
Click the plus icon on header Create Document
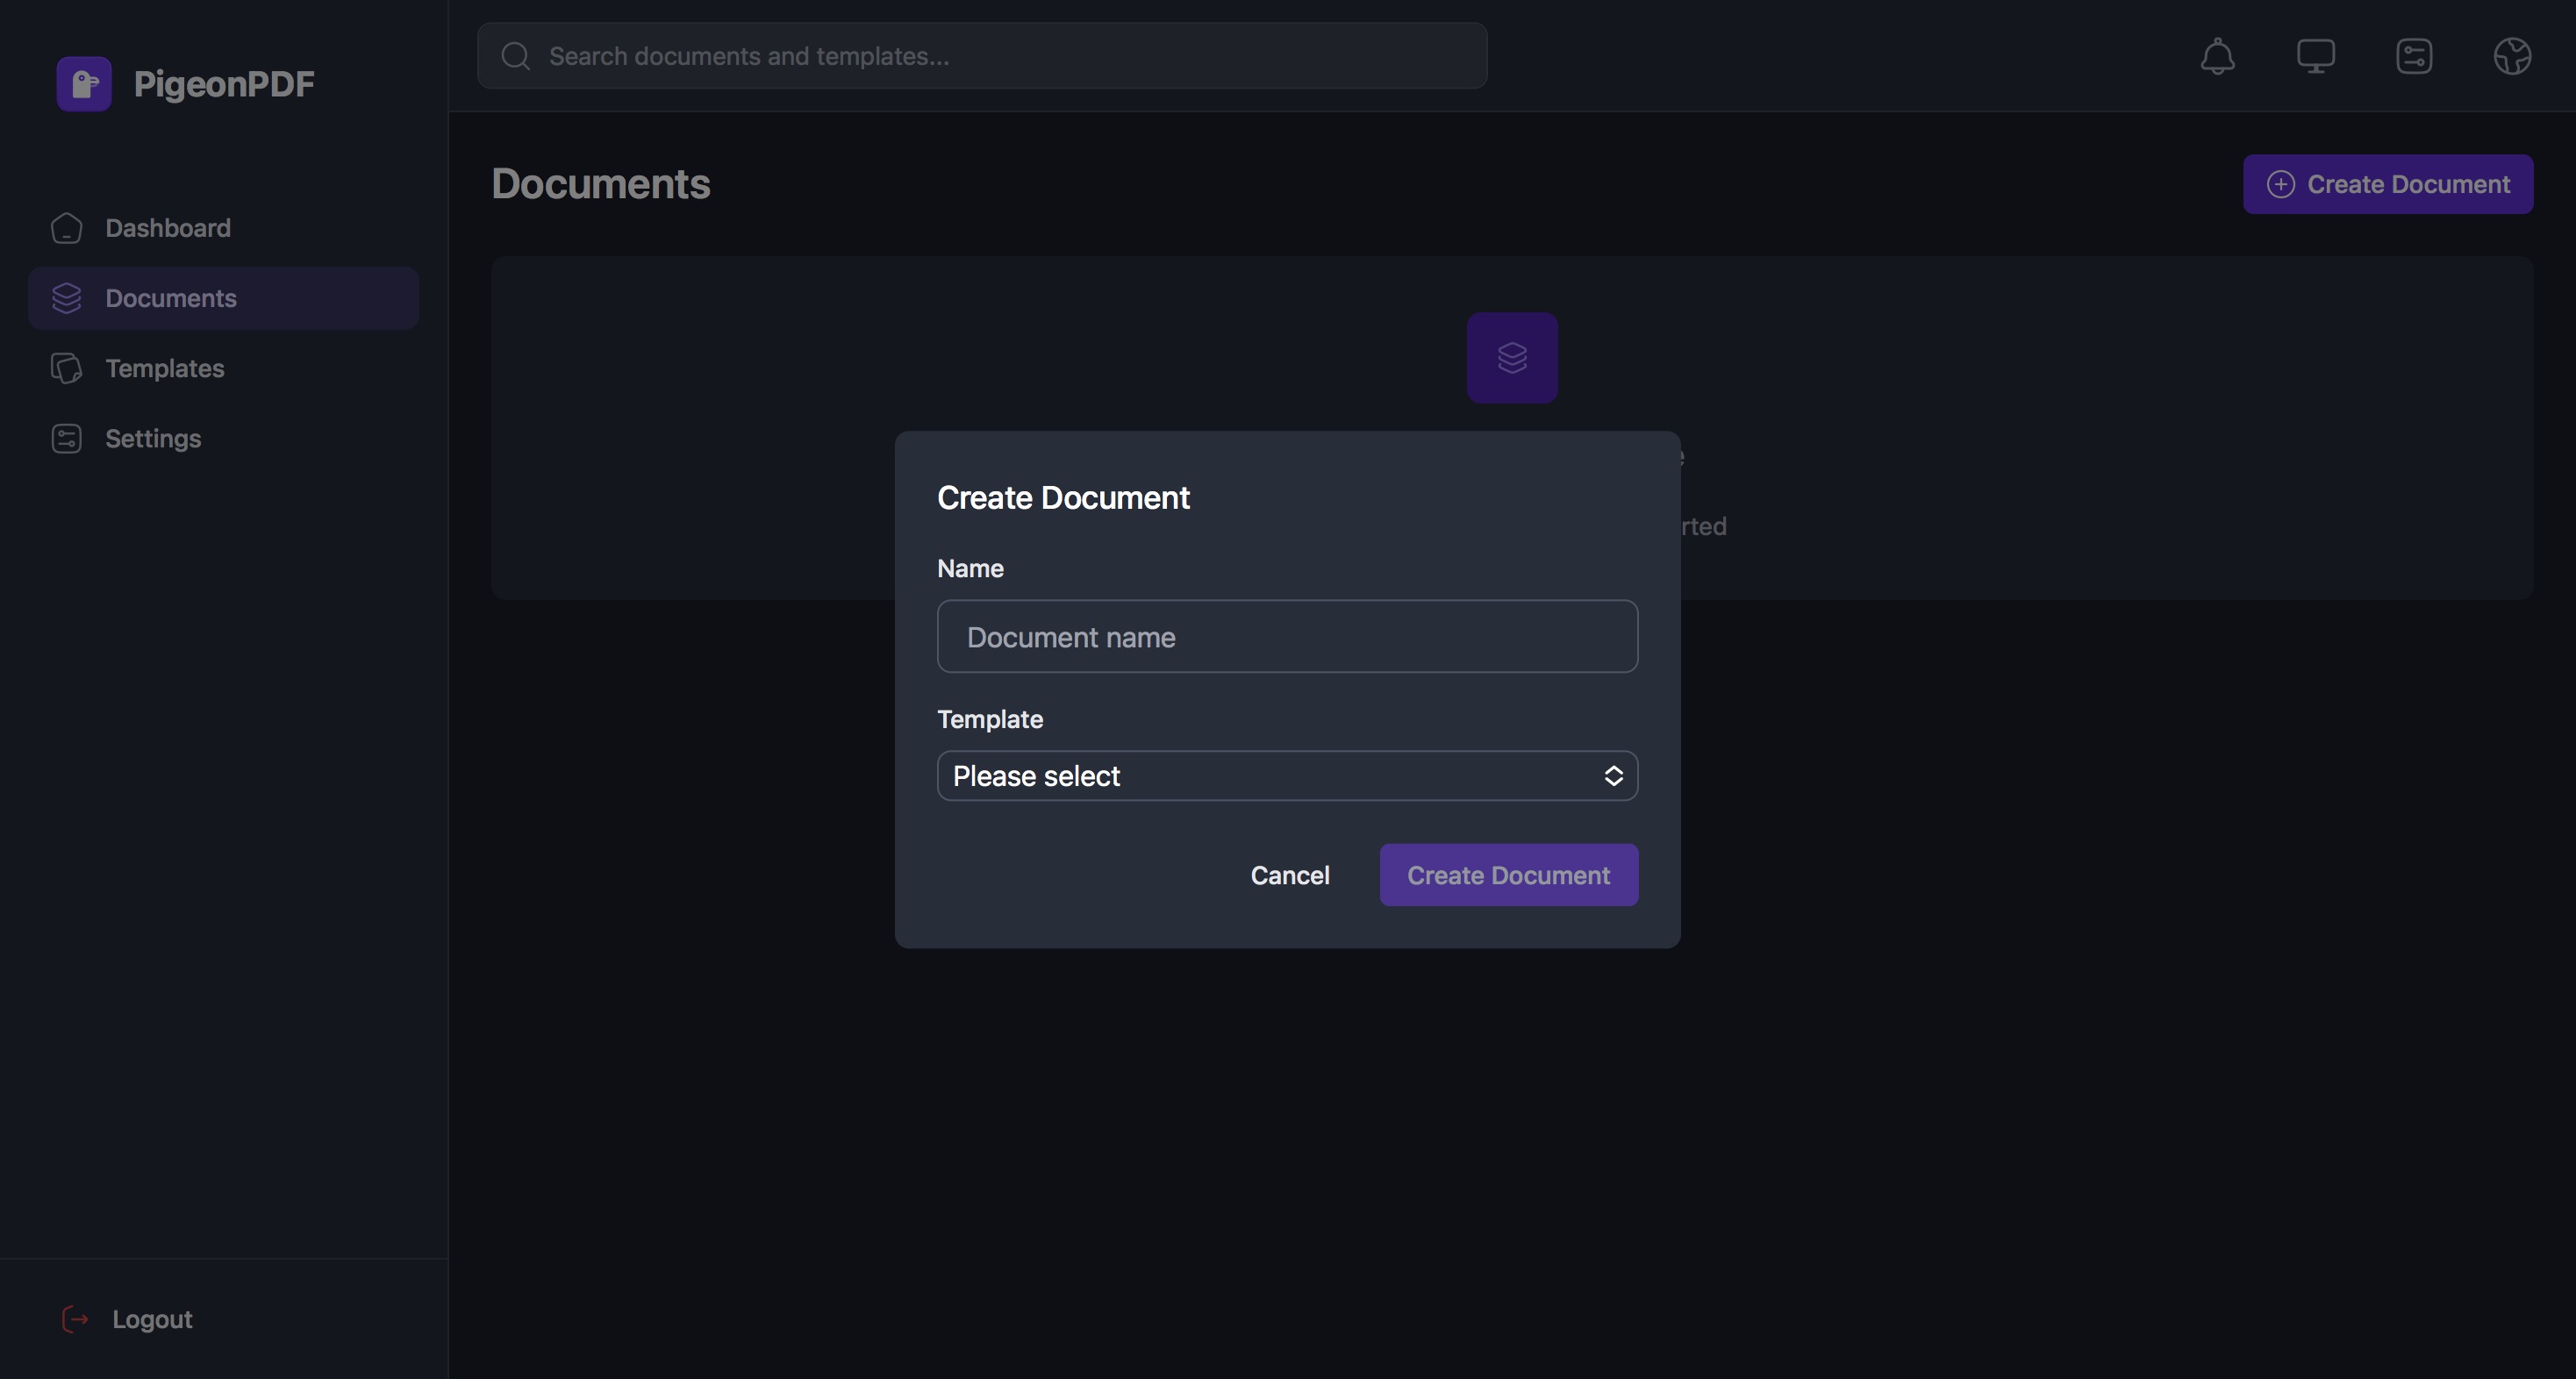tap(2280, 184)
